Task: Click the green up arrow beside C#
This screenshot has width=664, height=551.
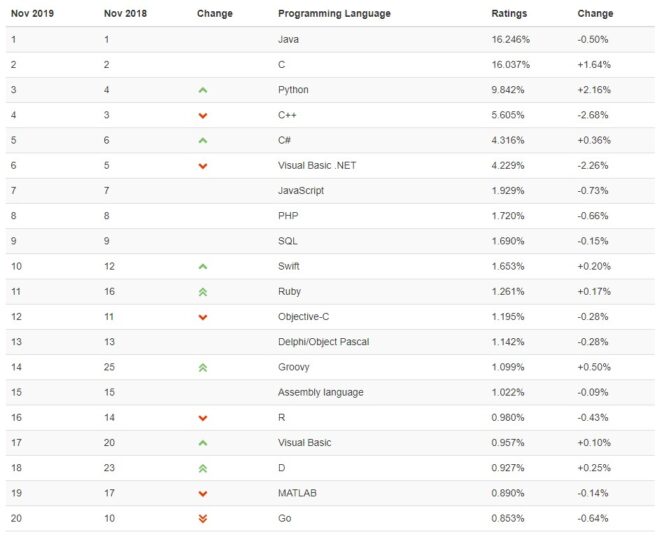Action: [x=203, y=141]
